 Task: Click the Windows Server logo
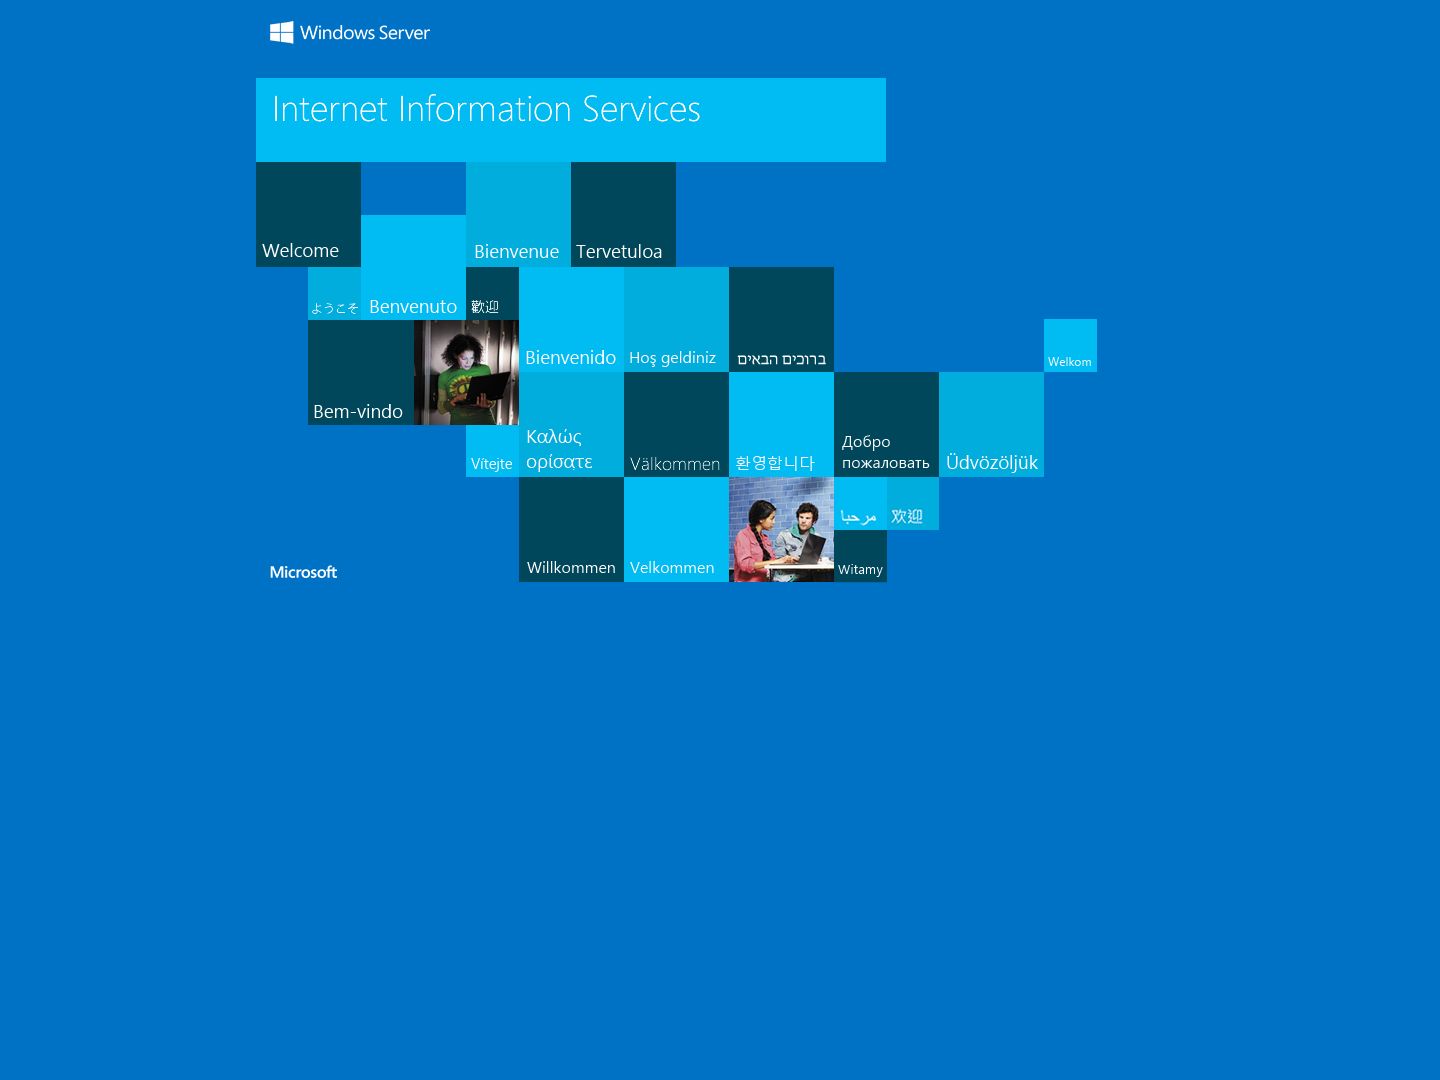(350, 33)
